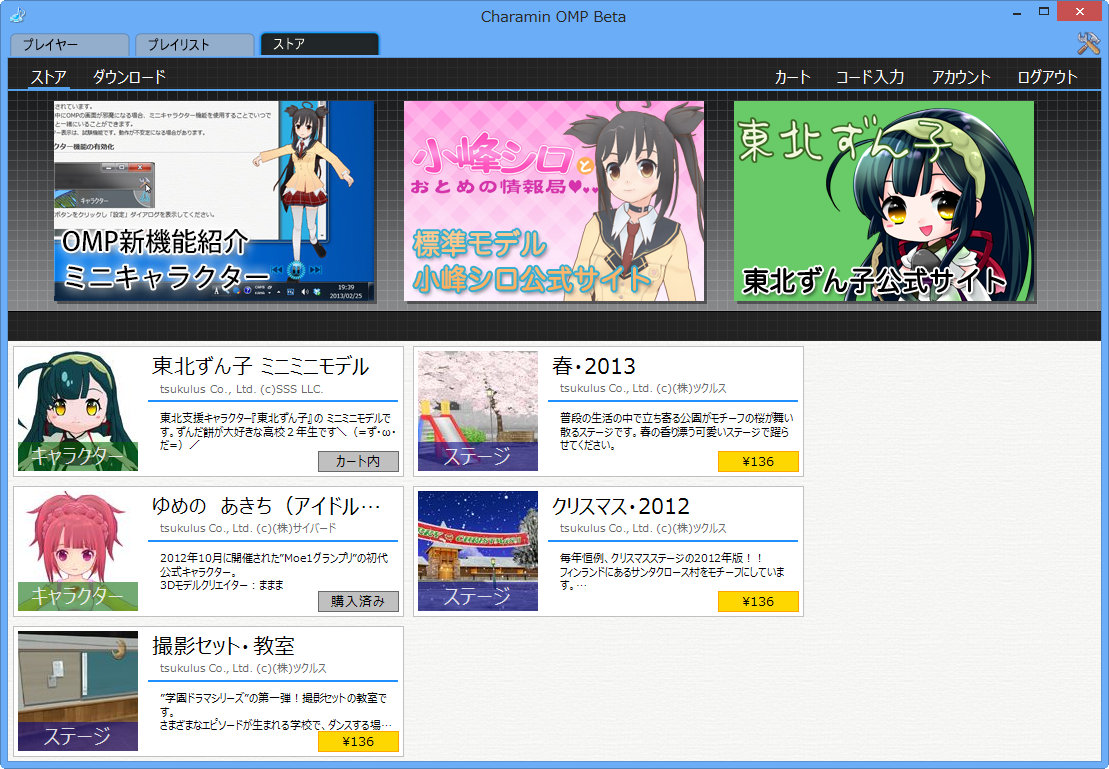Open the ダウンロード section
The height and width of the screenshot is (769, 1109).
pos(129,76)
